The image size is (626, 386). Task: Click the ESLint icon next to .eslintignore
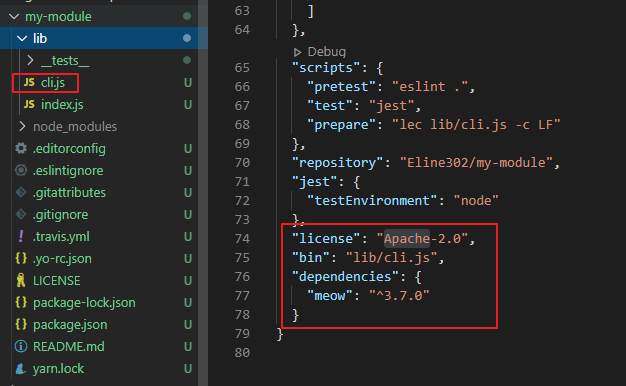click(21, 170)
